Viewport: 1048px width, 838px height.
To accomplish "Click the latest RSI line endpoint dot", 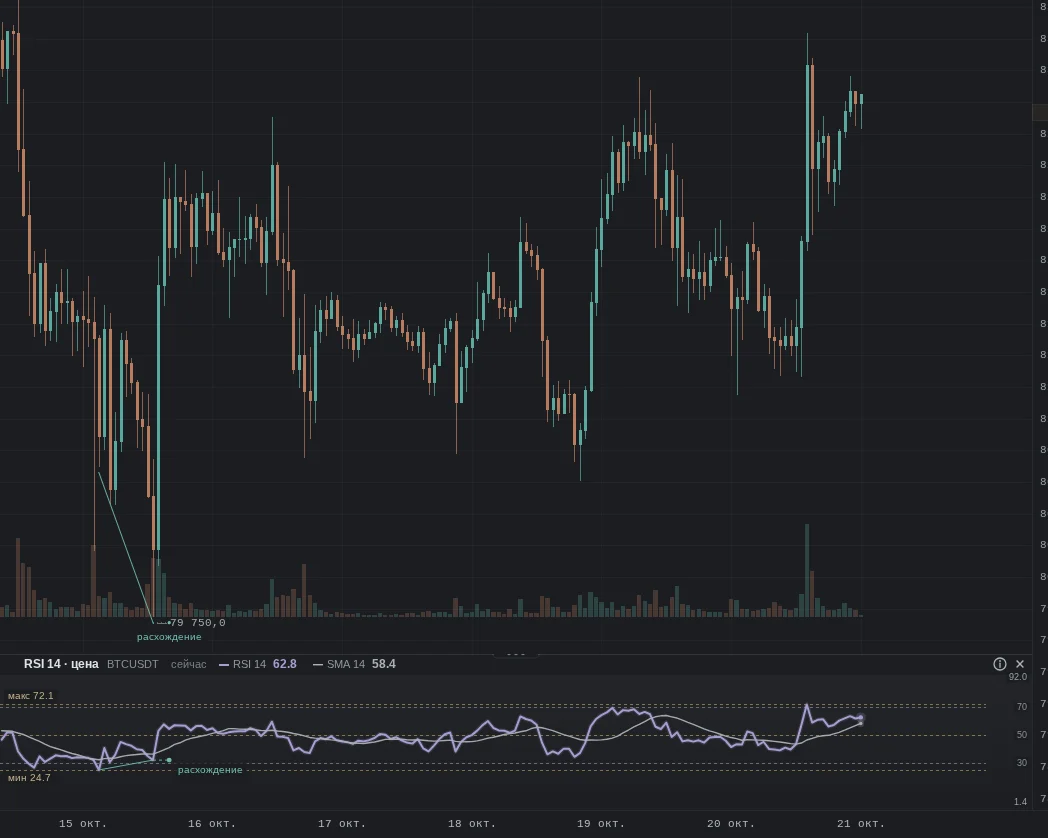I will pos(861,718).
